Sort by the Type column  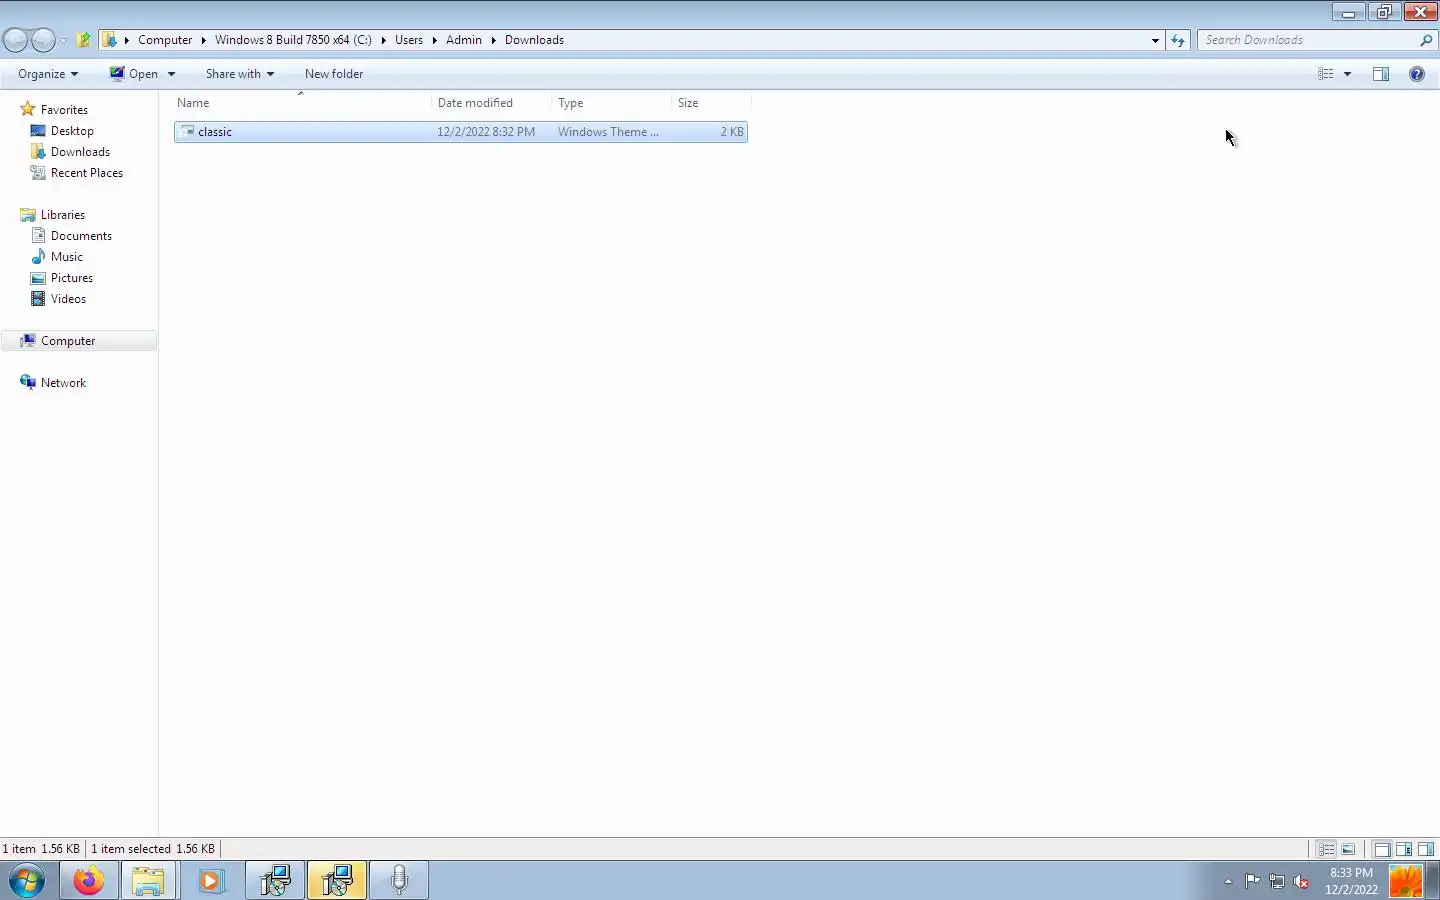click(611, 103)
